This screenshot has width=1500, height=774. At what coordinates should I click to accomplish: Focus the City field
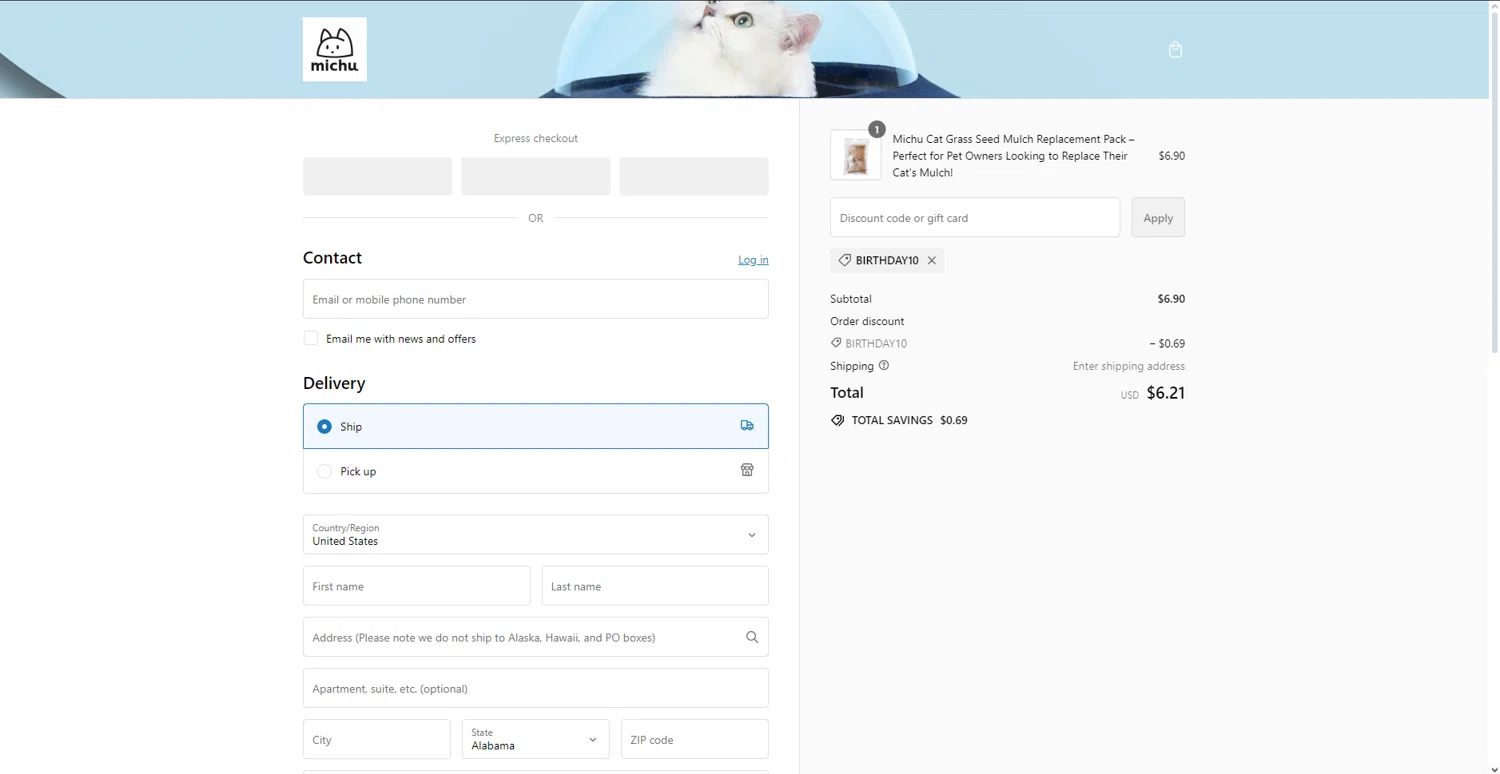click(x=377, y=739)
